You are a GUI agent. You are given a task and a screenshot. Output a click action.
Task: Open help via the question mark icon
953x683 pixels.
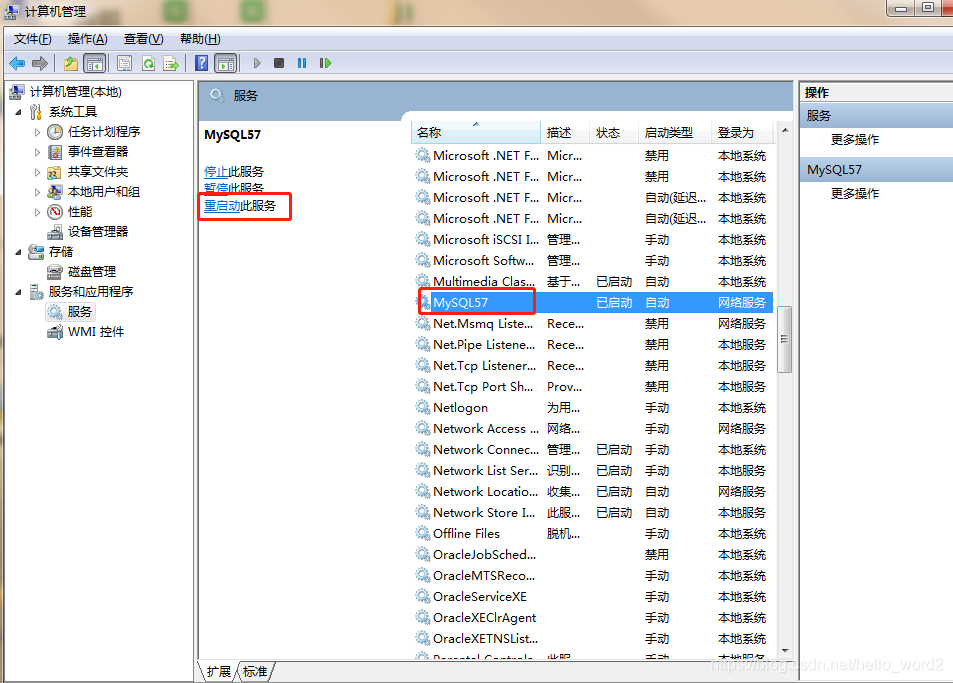(x=201, y=63)
